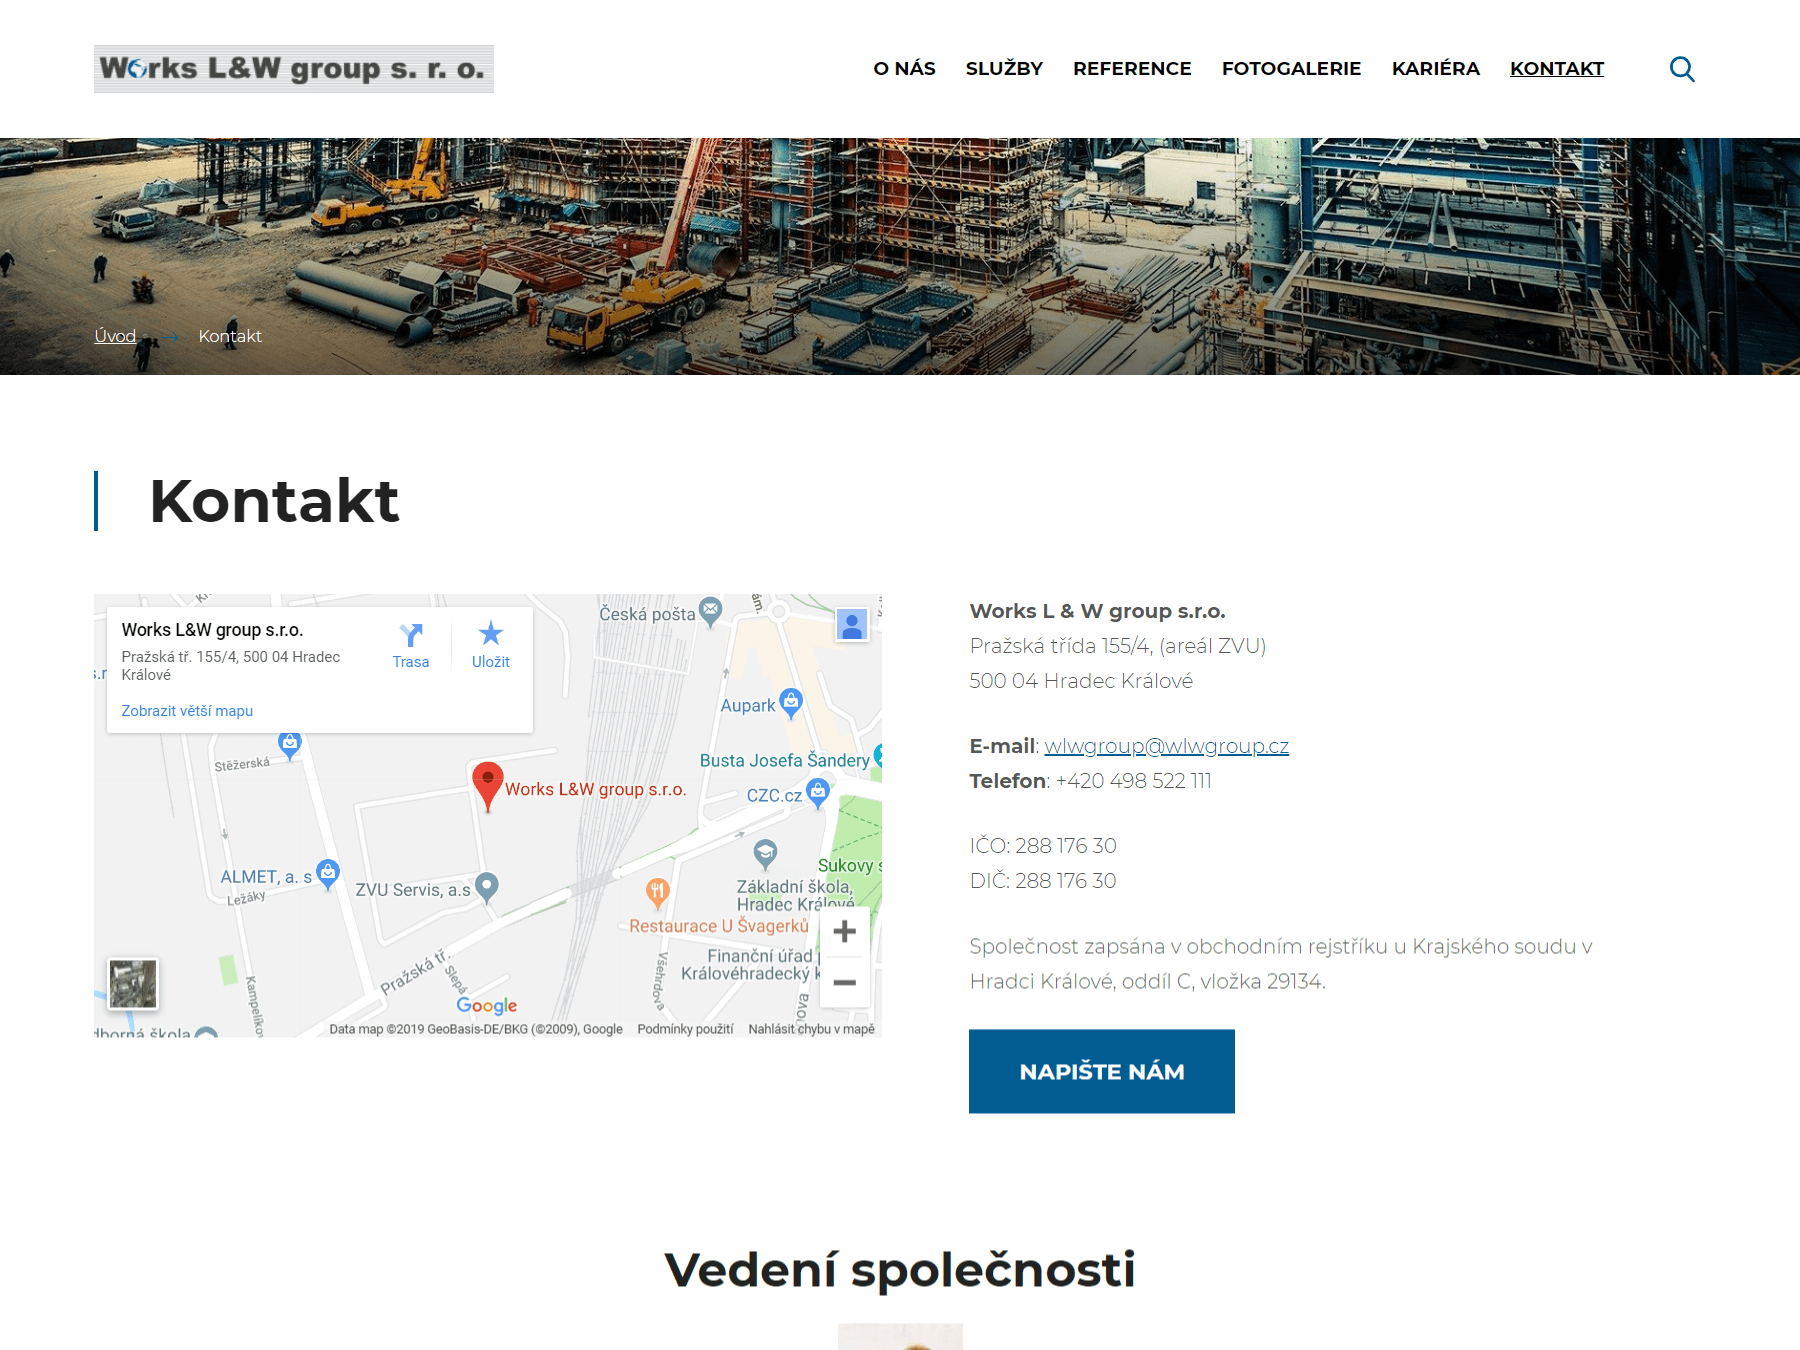
Task: Click the NAPIŠTE NÁM button
Action: [1101, 1071]
